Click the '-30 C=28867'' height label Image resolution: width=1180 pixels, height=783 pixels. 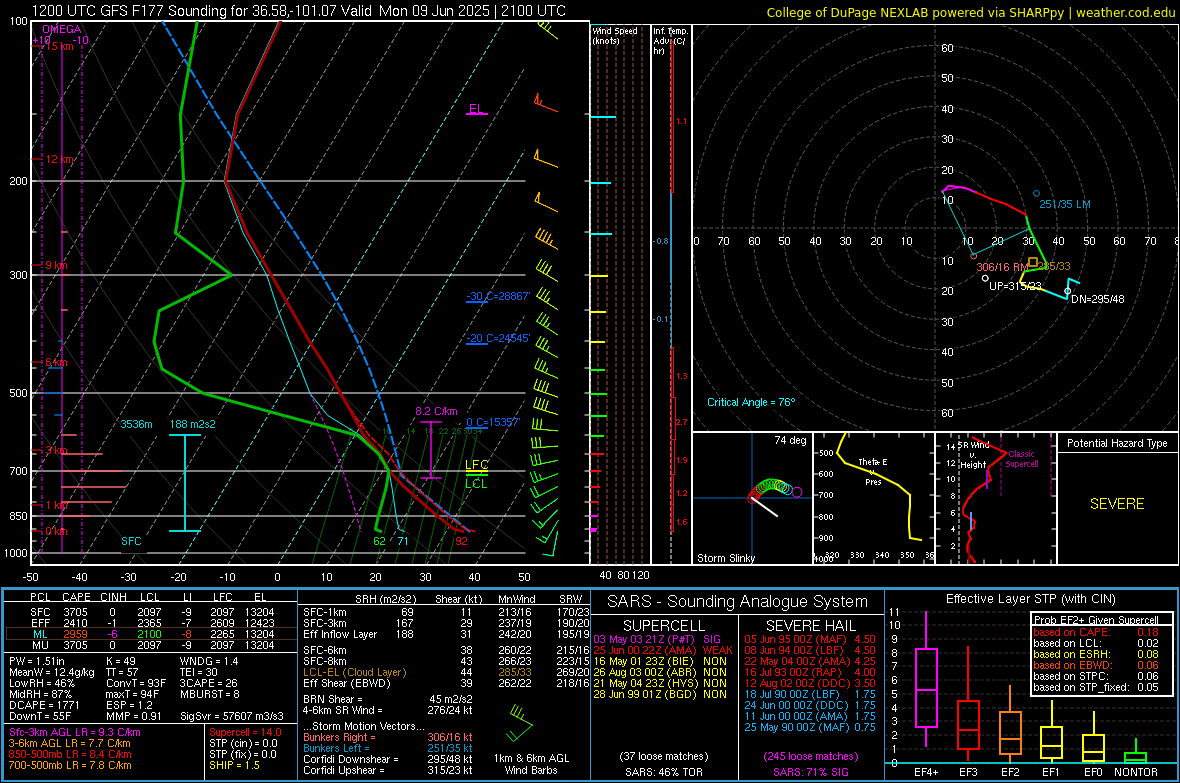pos(498,296)
